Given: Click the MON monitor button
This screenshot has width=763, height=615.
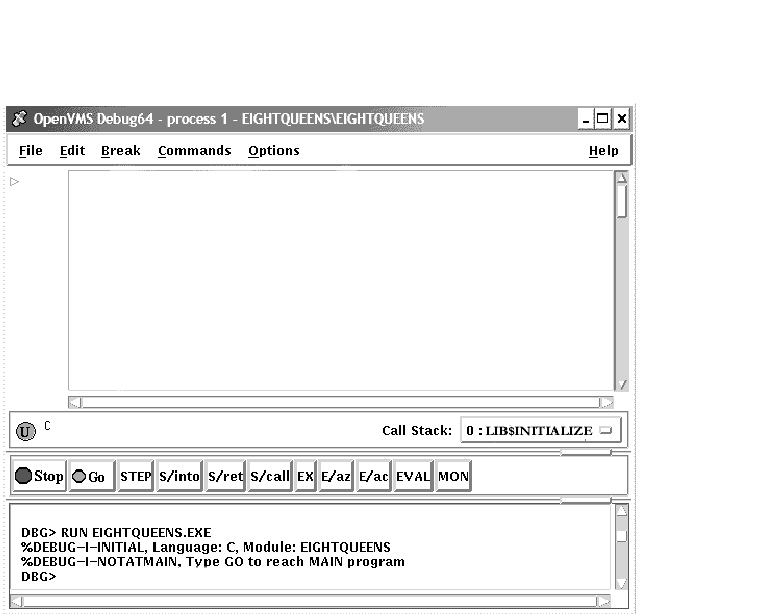Looking at the screenshot, I should 453,477.
